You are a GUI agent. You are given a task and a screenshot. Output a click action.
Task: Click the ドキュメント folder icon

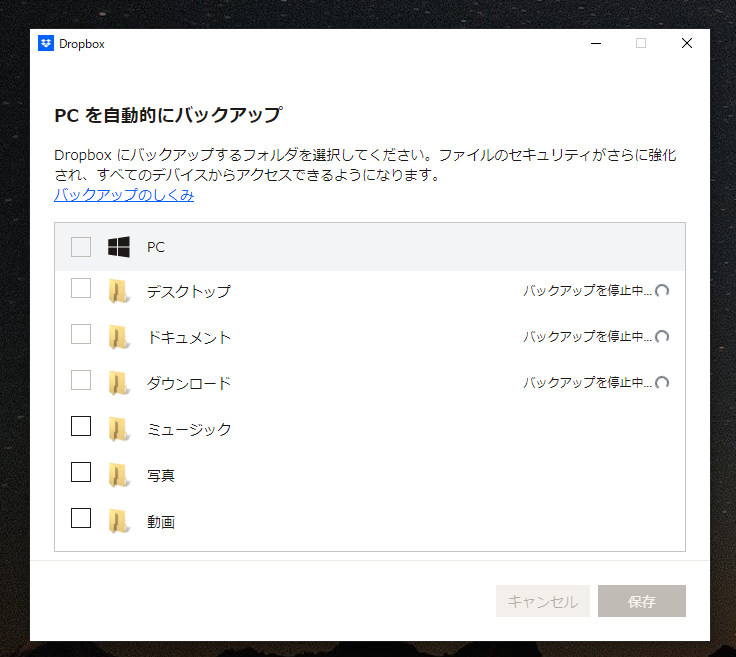pos(119,338)
